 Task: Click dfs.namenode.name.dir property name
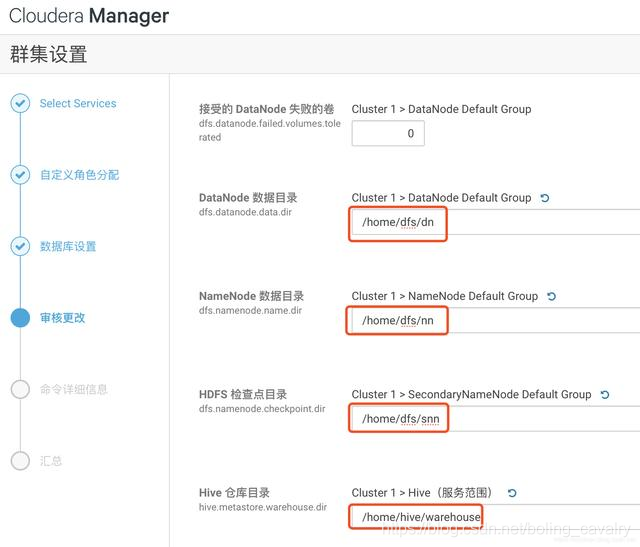pos(250,311)
